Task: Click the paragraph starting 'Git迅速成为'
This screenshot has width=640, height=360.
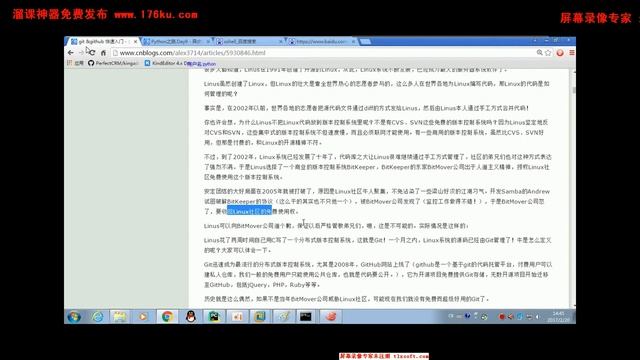Action: [378, 275]
